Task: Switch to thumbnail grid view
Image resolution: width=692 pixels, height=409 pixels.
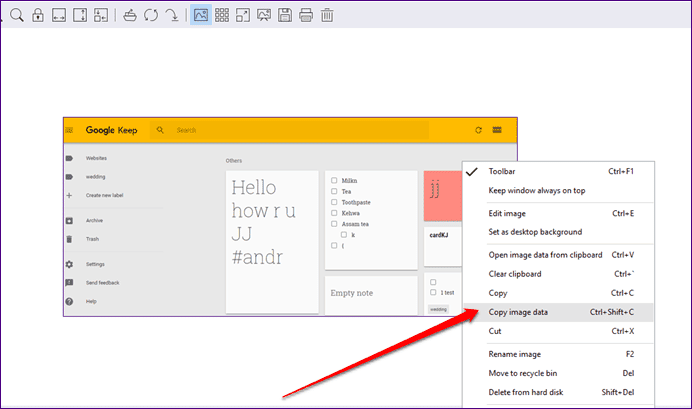Action: (x=222, y=15)
